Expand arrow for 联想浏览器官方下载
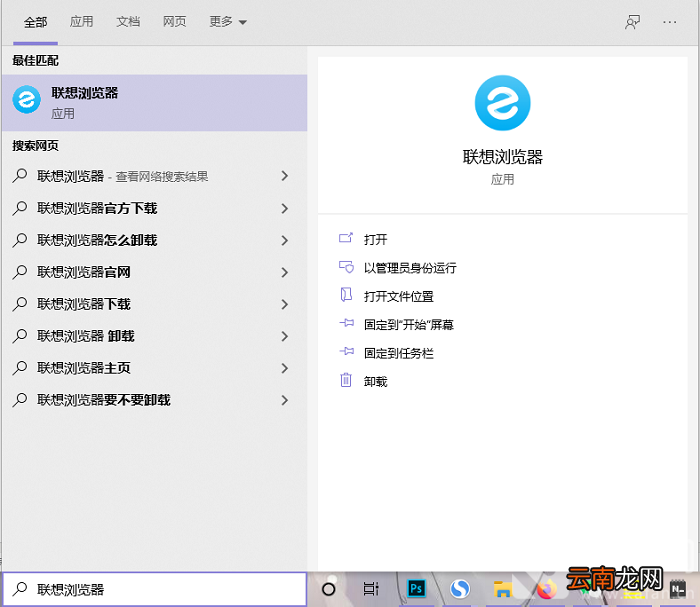 pos(285,208)
